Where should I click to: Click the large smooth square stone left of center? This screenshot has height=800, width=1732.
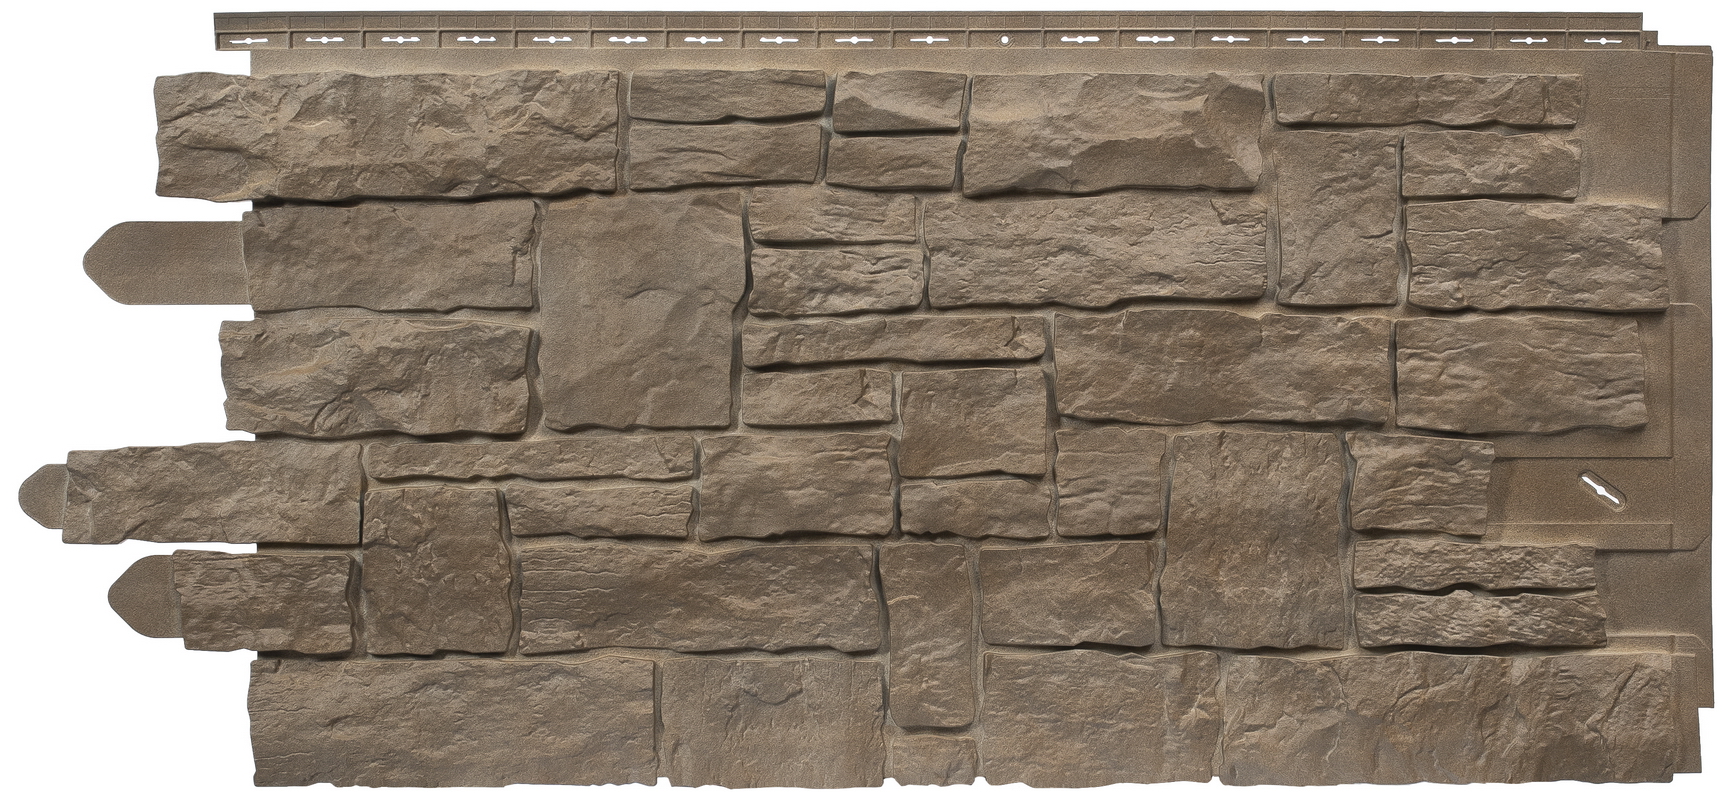[x=643, y=312]
